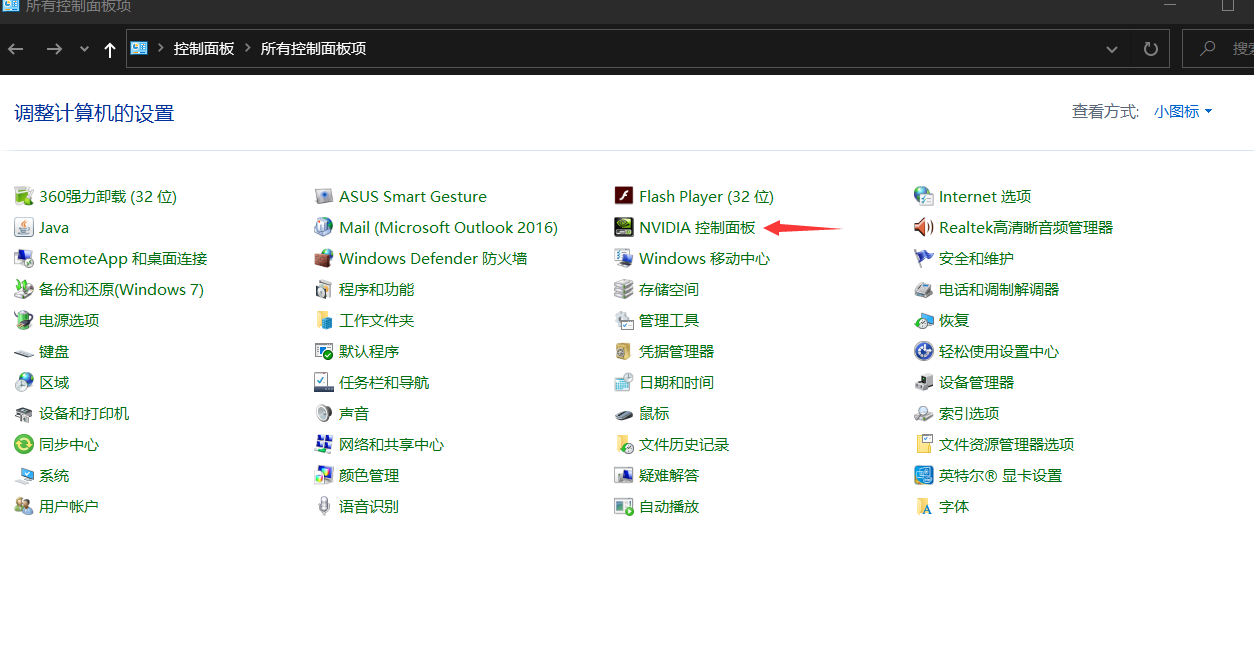1254x648 pixels.
Task: Open the 用户帐户 people icon
Action: (24, 506)
